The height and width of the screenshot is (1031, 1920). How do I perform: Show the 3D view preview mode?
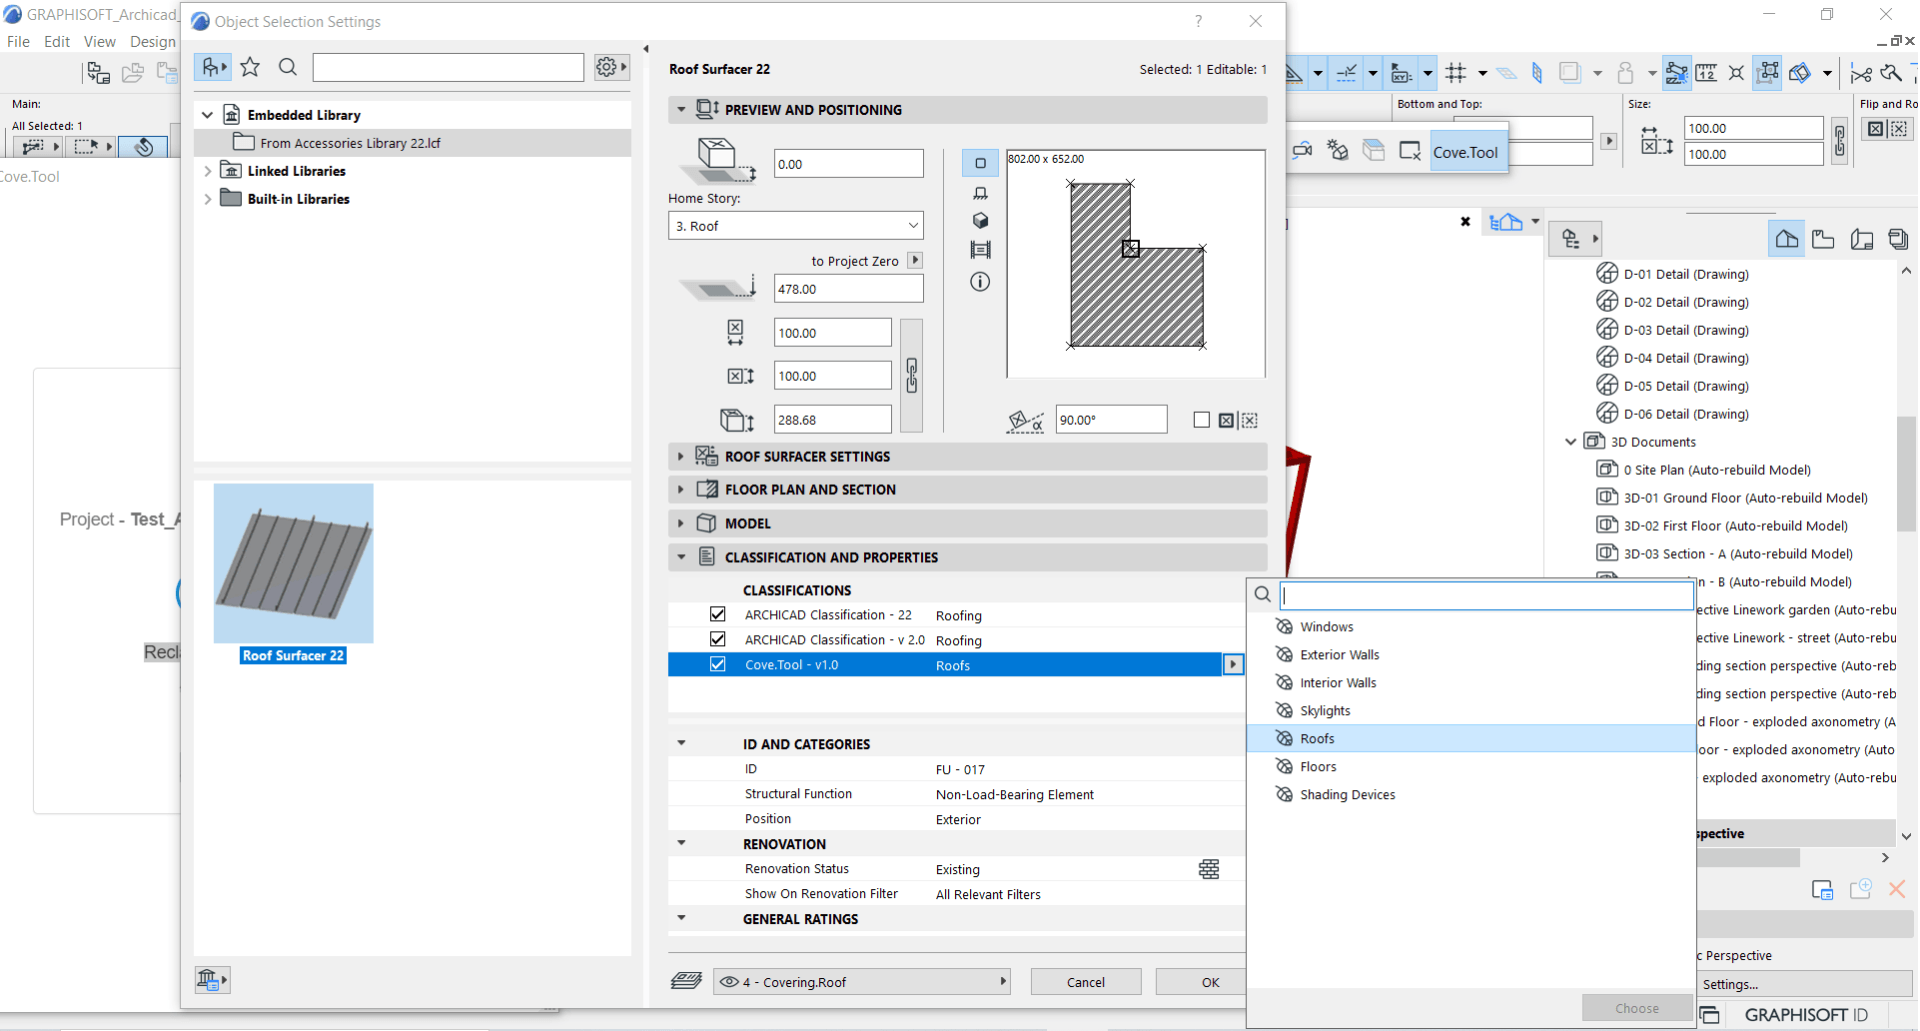pos(980,221)
